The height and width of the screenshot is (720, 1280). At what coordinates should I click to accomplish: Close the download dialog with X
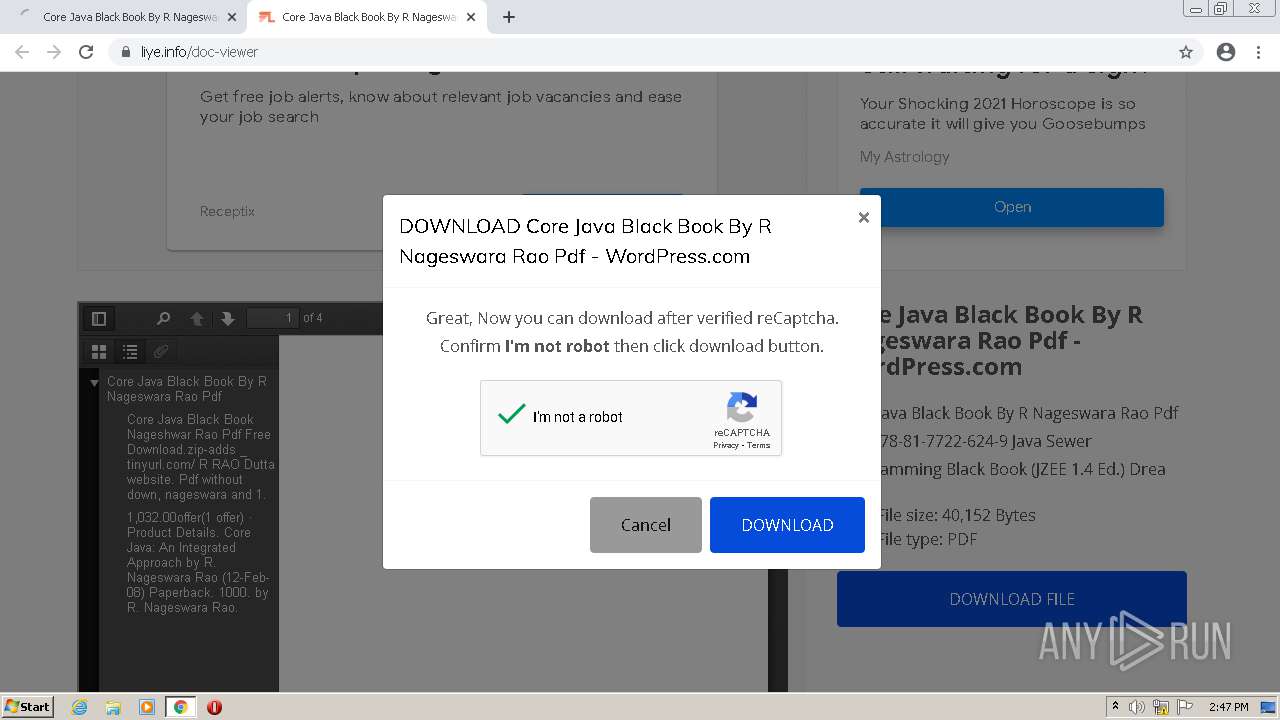[864, 217]
